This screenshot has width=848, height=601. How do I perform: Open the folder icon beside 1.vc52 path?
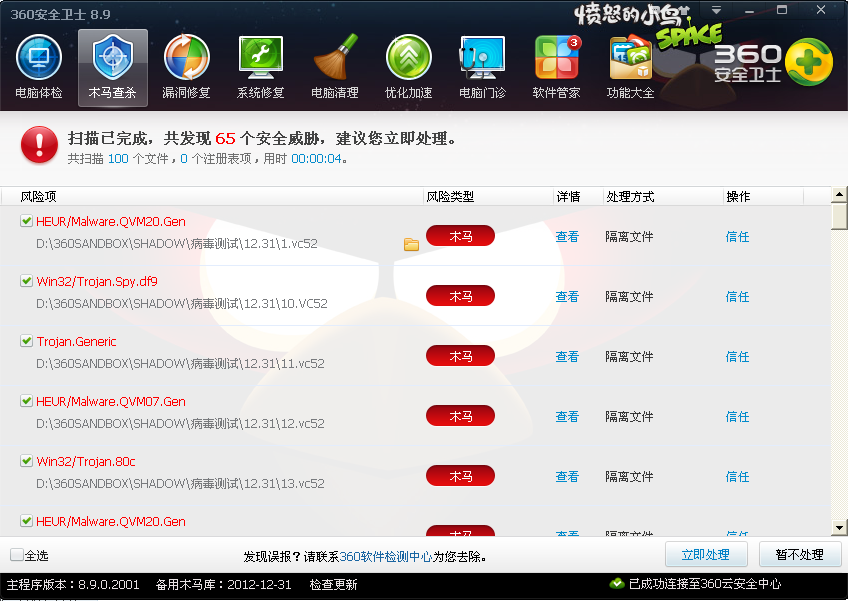tap(411, 245)
